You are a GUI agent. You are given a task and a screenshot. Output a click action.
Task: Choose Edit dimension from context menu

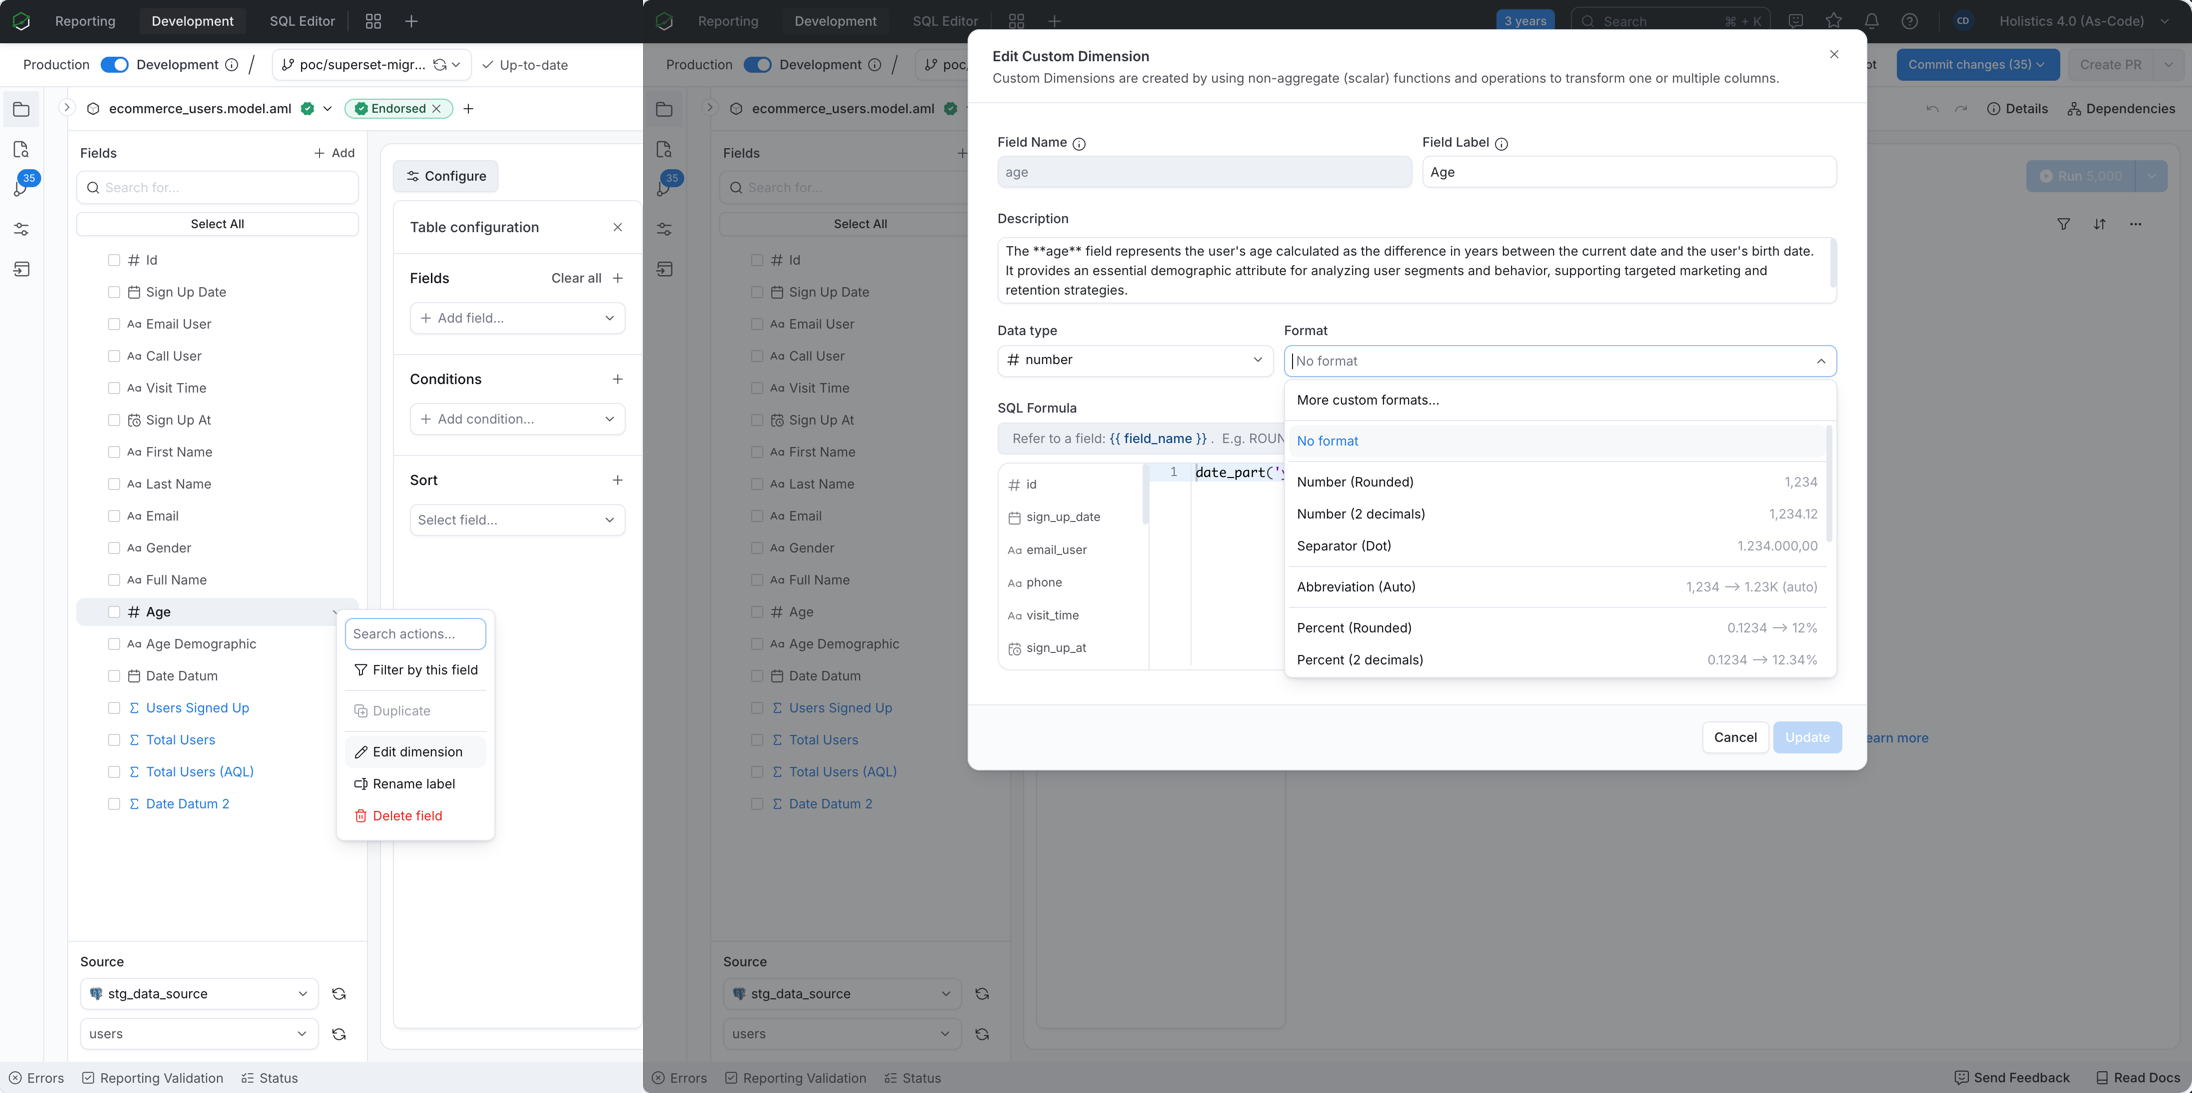pyautogui.click(x=415, y=752)
